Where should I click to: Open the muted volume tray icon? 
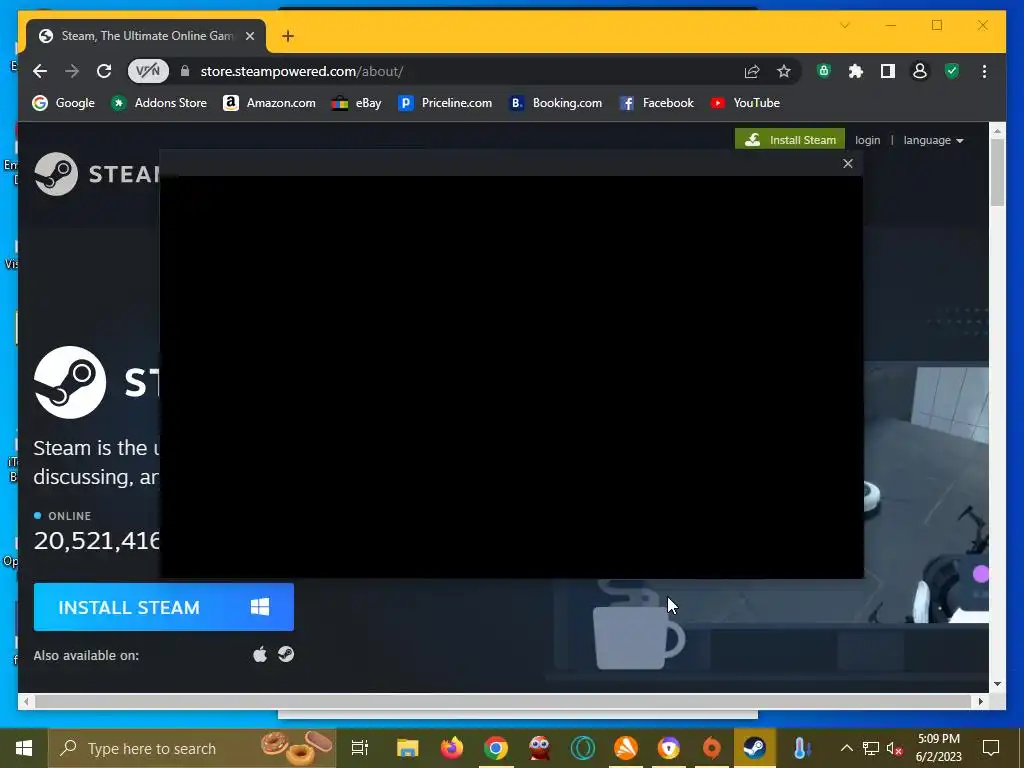[894, 748]
